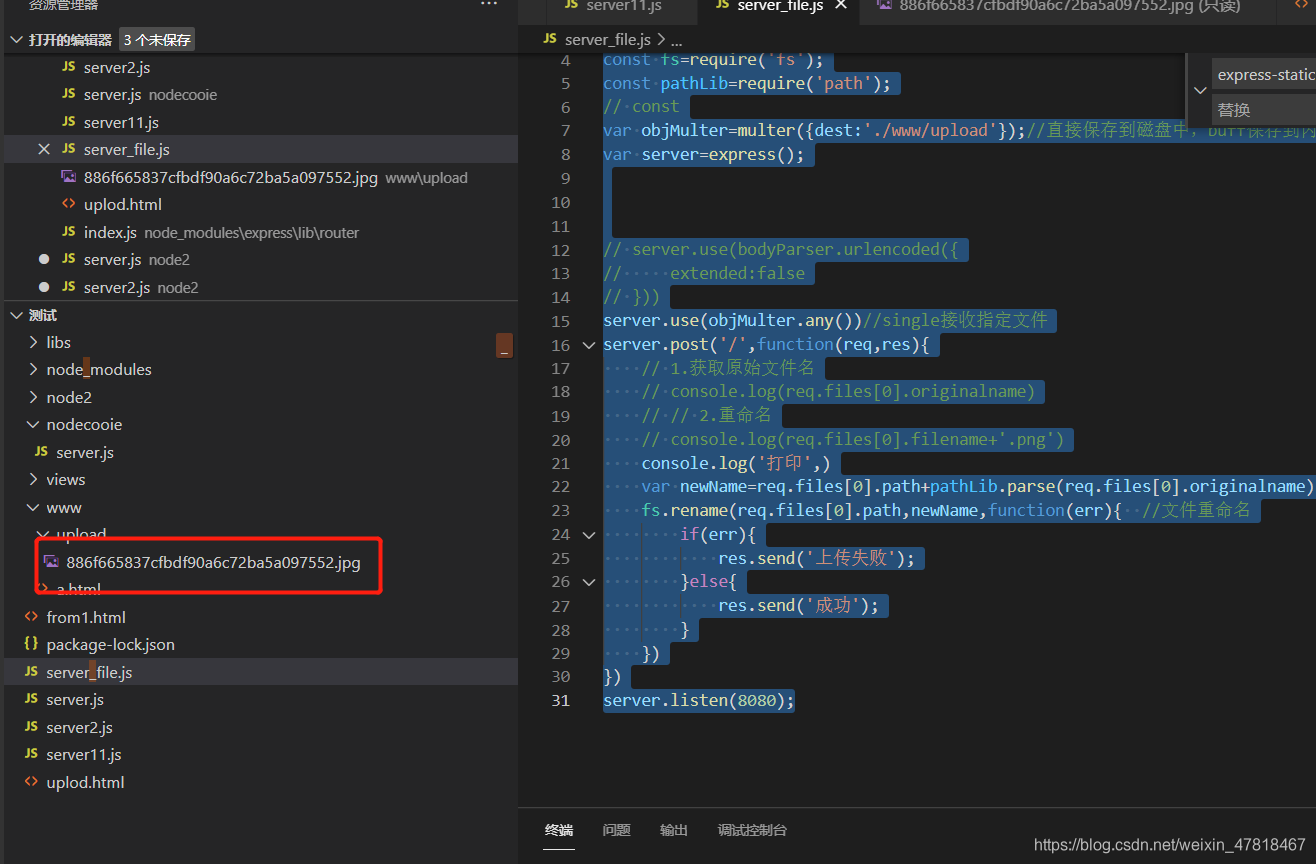Click the 替换 replace input field

point(1264,109)
